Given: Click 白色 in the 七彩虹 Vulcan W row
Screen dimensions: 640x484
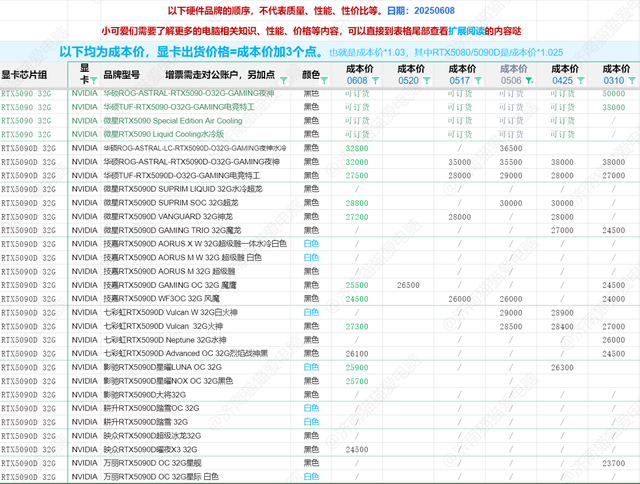Looking at the screenshot, I should 311,312.
